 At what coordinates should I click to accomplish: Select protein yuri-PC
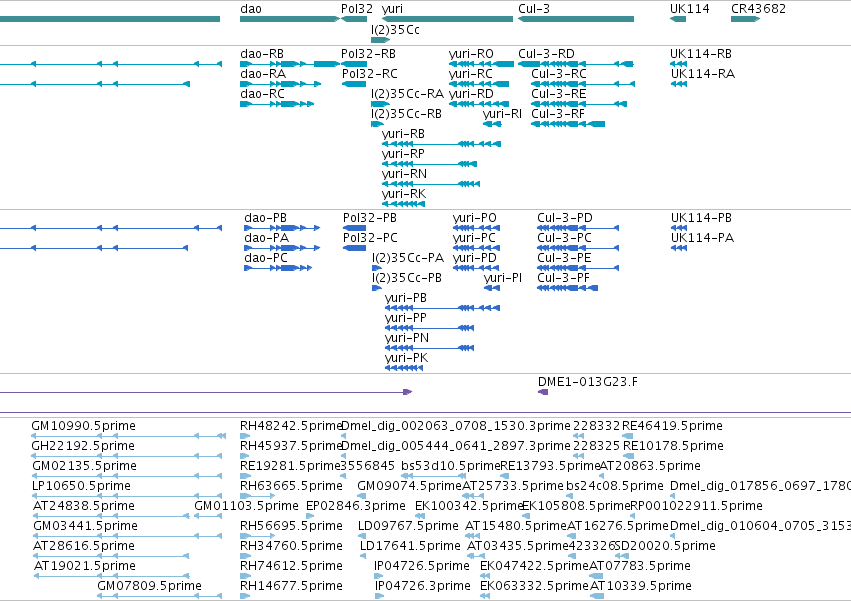click(477, 248)
